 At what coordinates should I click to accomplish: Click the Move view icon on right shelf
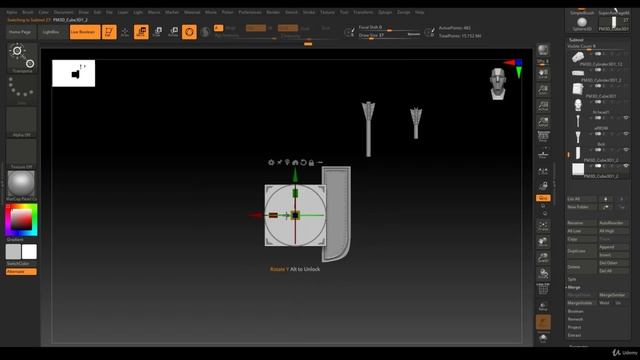pyautogui.click(x=543, y=242)
